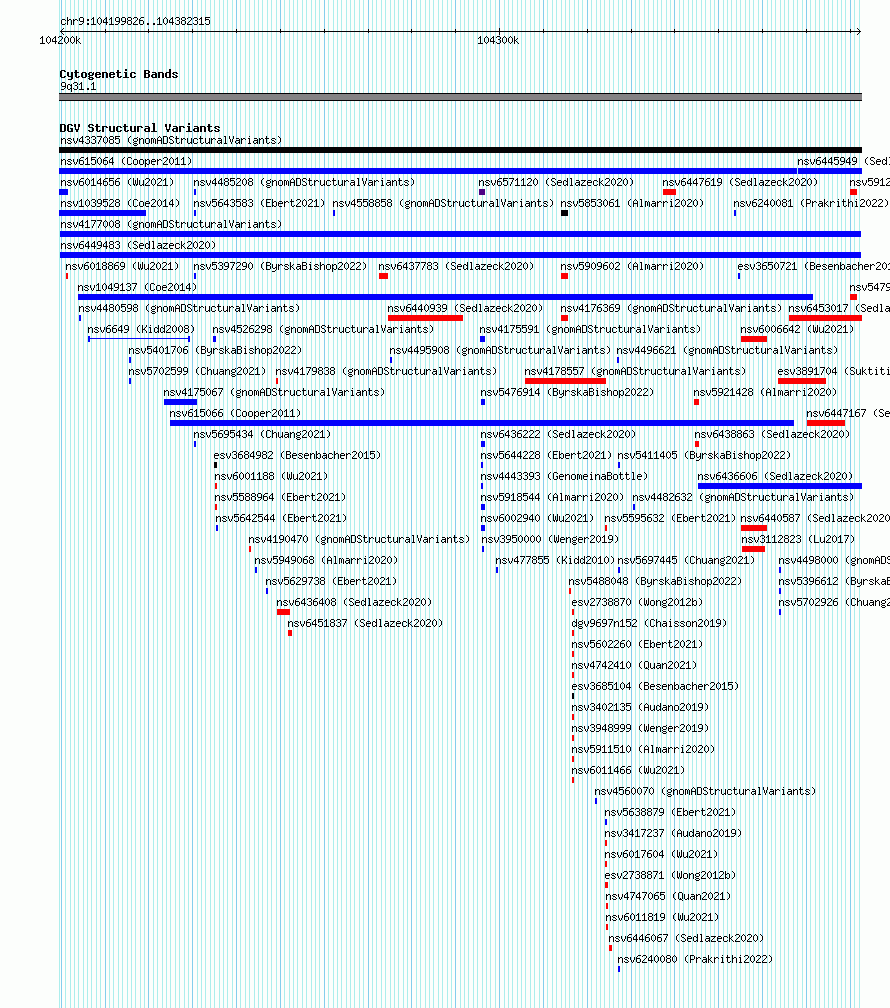Screen dimensions: 890x1008
Task: Click the red bar under nsv6440939
Action: pos(425,318)
